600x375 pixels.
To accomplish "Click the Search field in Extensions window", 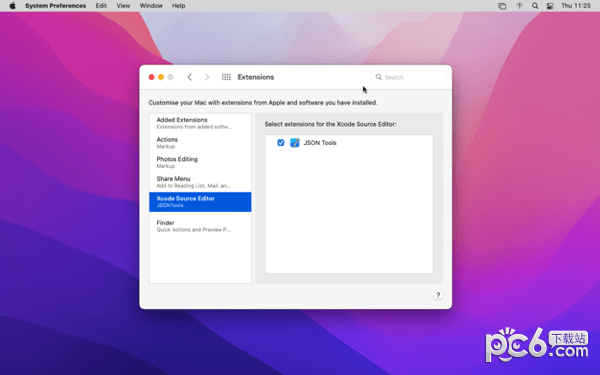I will (x=409, y=77).
